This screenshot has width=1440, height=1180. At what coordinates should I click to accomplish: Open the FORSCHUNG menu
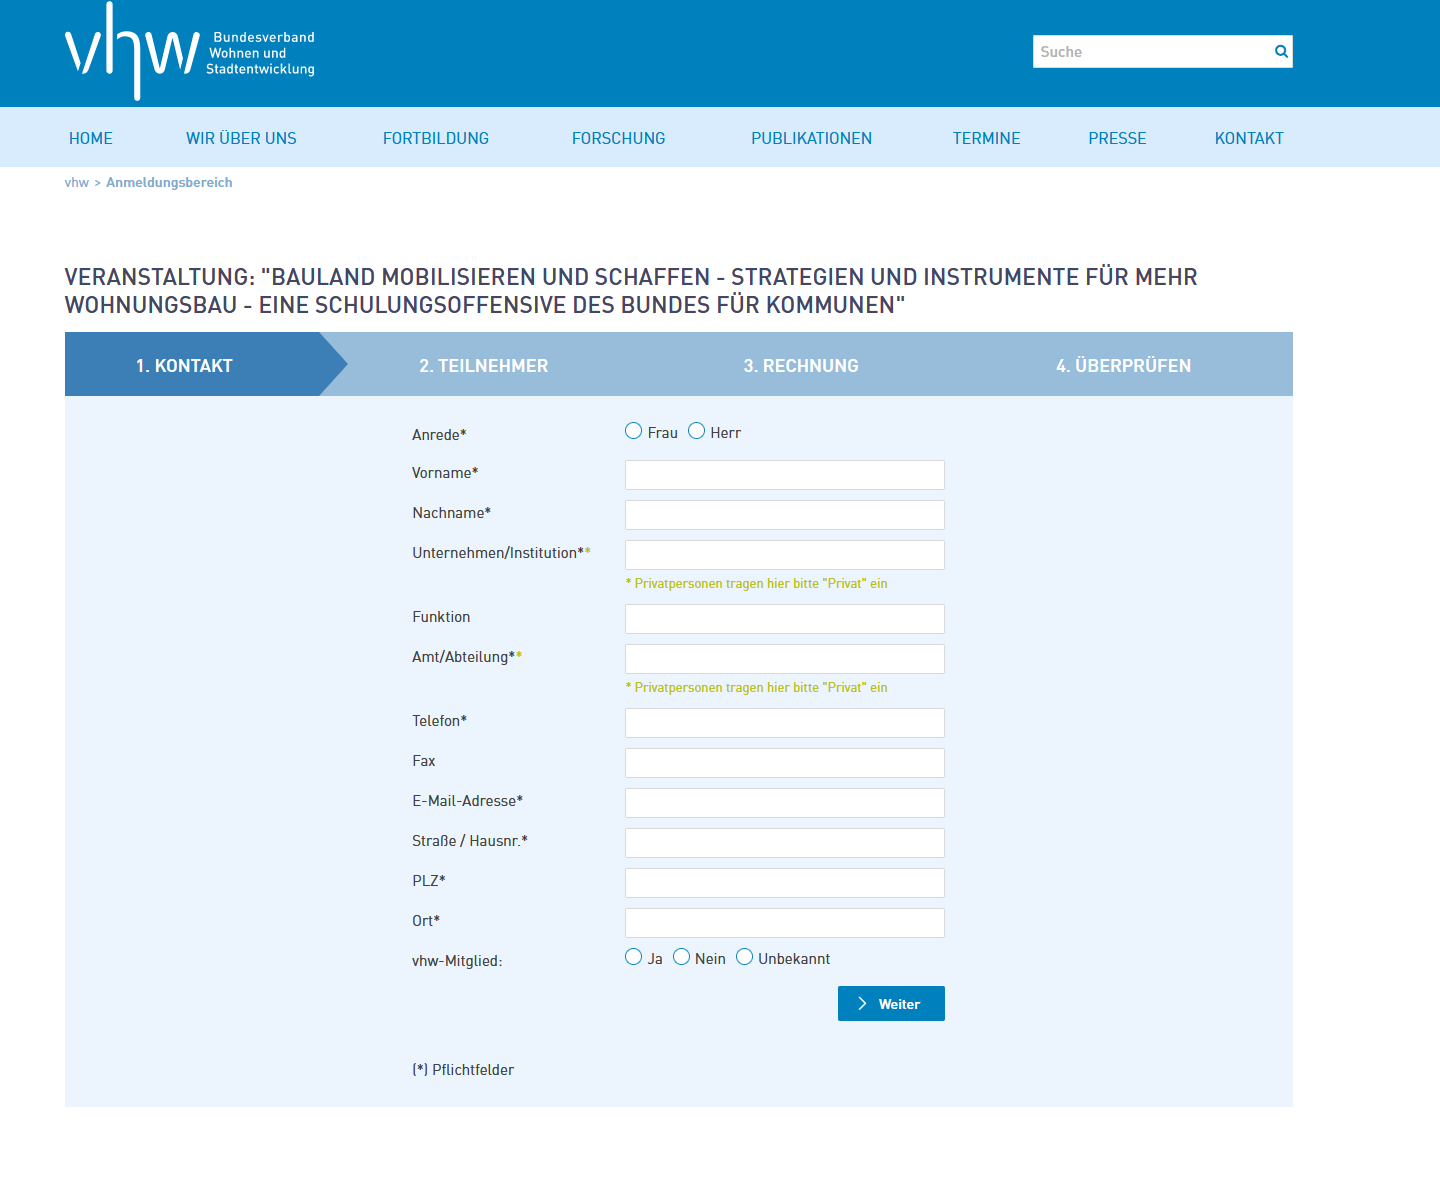click(618, 138)
